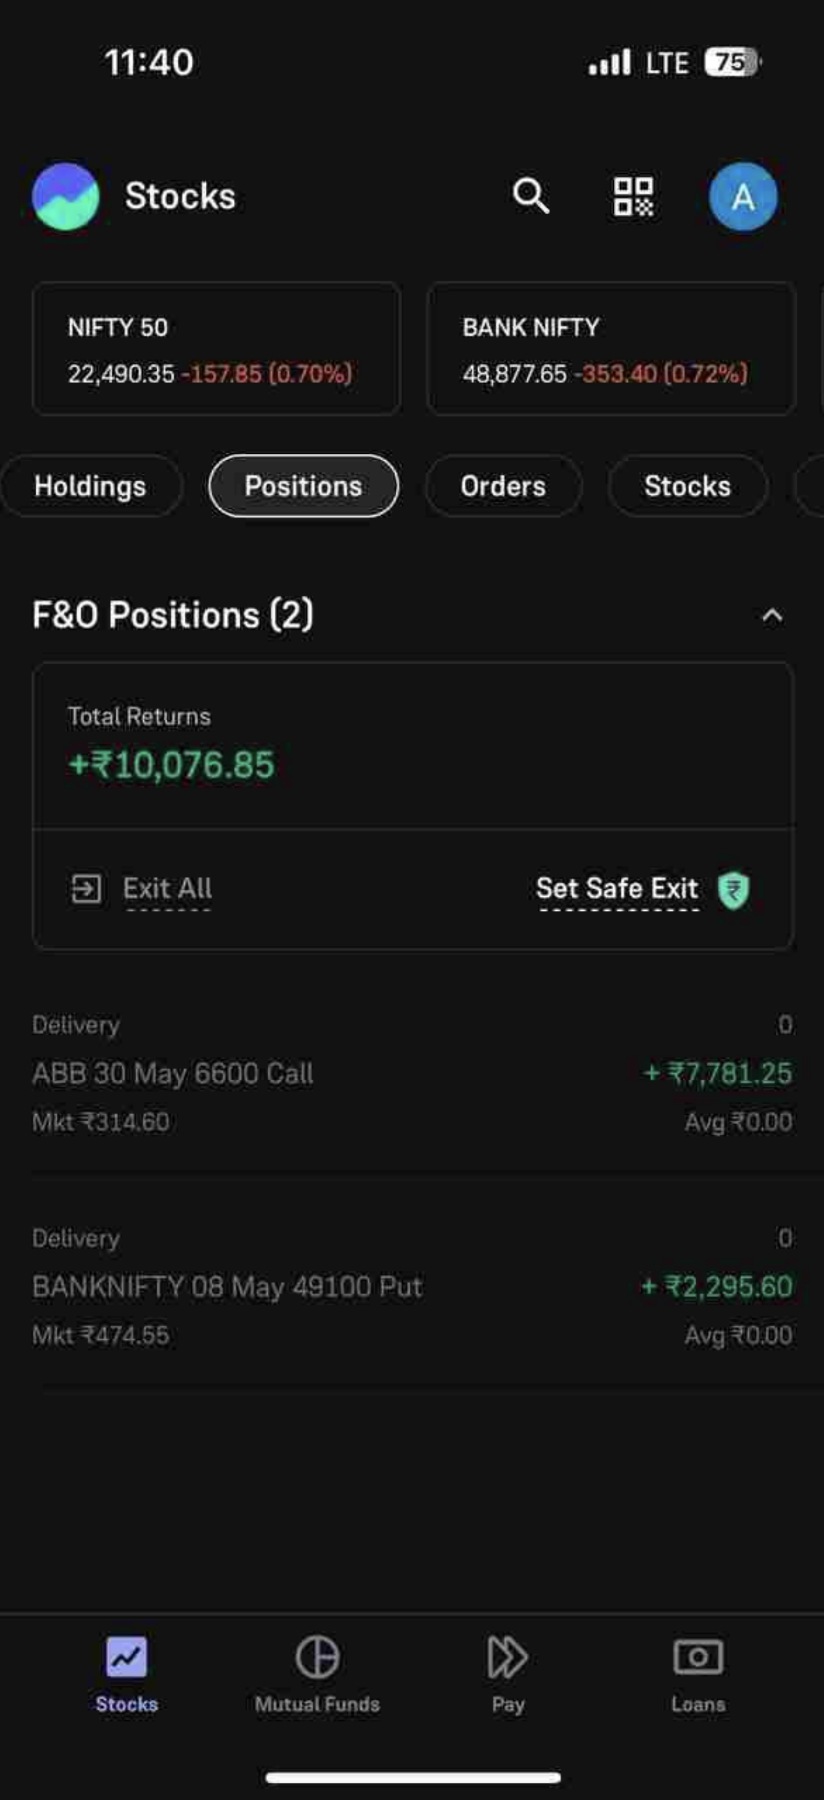
Task: Open the NIFTY 50 index card
Action: pos(216,348)
